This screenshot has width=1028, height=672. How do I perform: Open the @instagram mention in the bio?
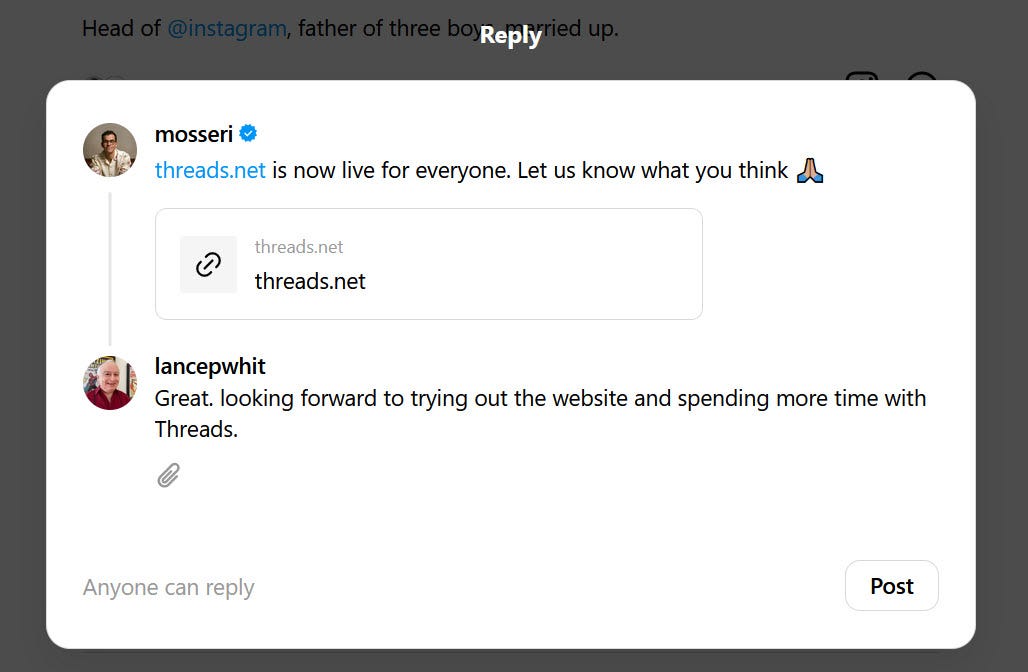click(x=227, y=29)
